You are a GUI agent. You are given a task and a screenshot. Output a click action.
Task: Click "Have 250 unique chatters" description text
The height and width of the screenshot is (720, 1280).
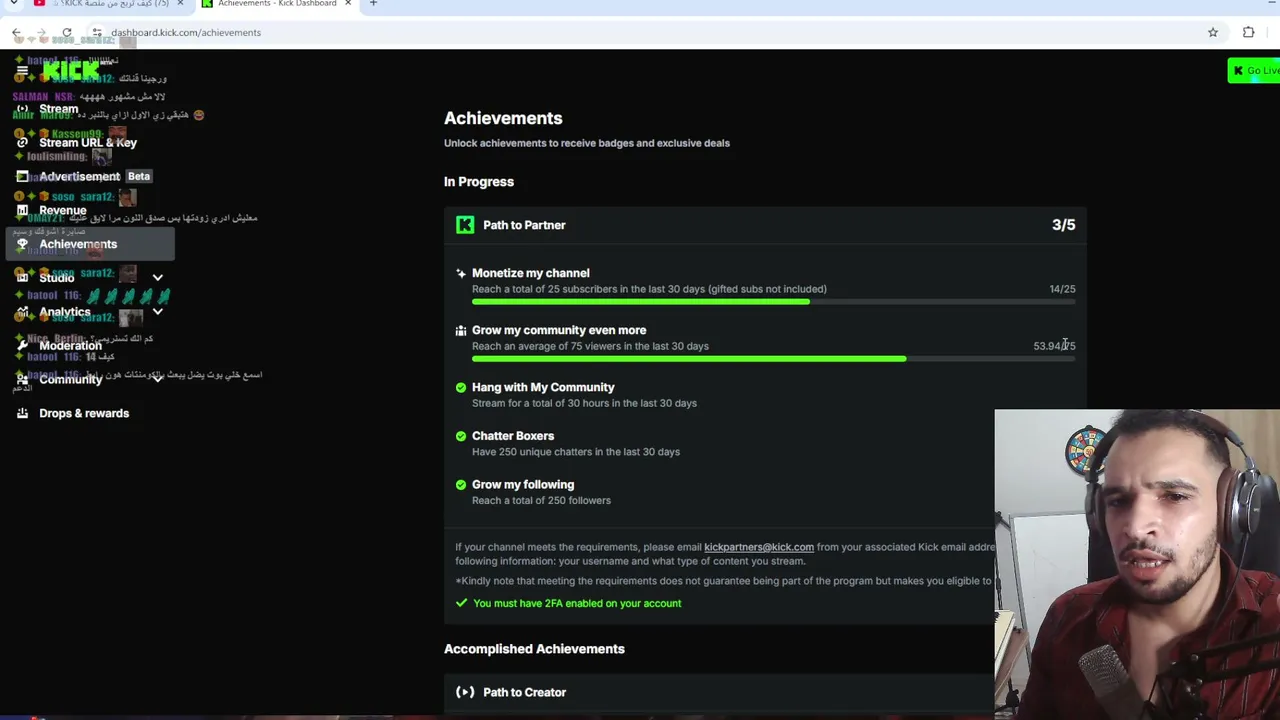pyautogui.click(x=576, y=452)
